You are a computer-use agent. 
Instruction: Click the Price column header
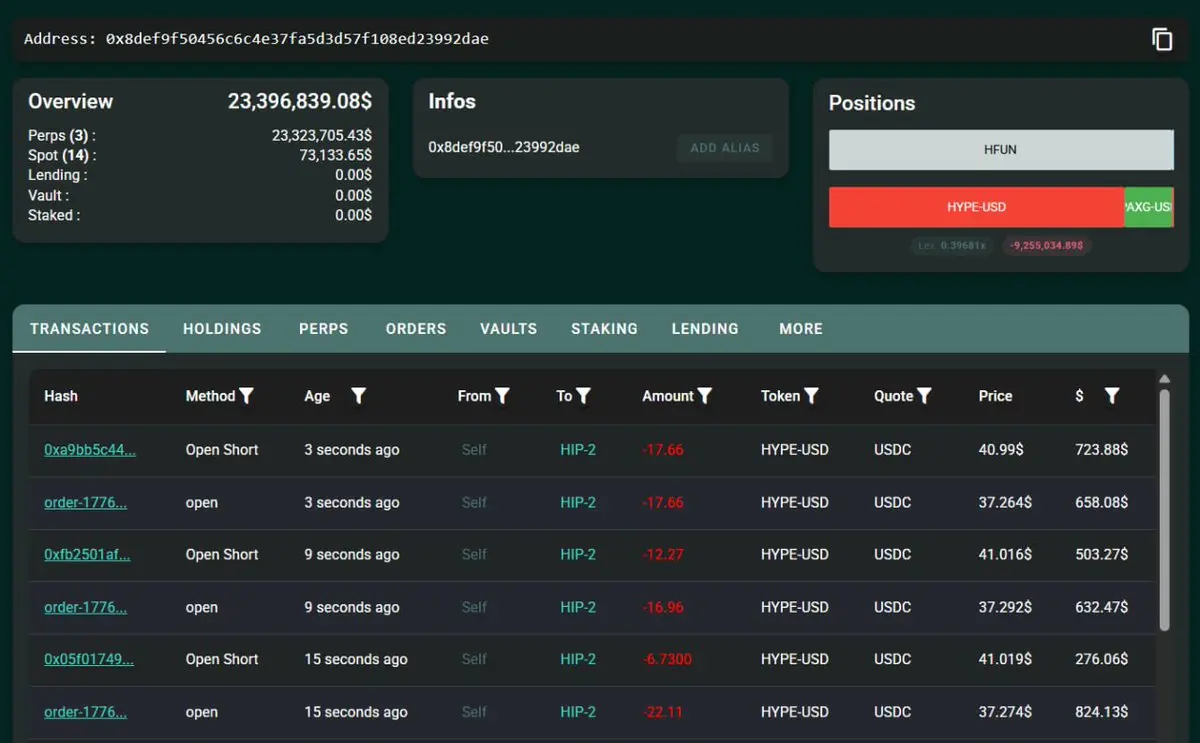coord(995,396)
